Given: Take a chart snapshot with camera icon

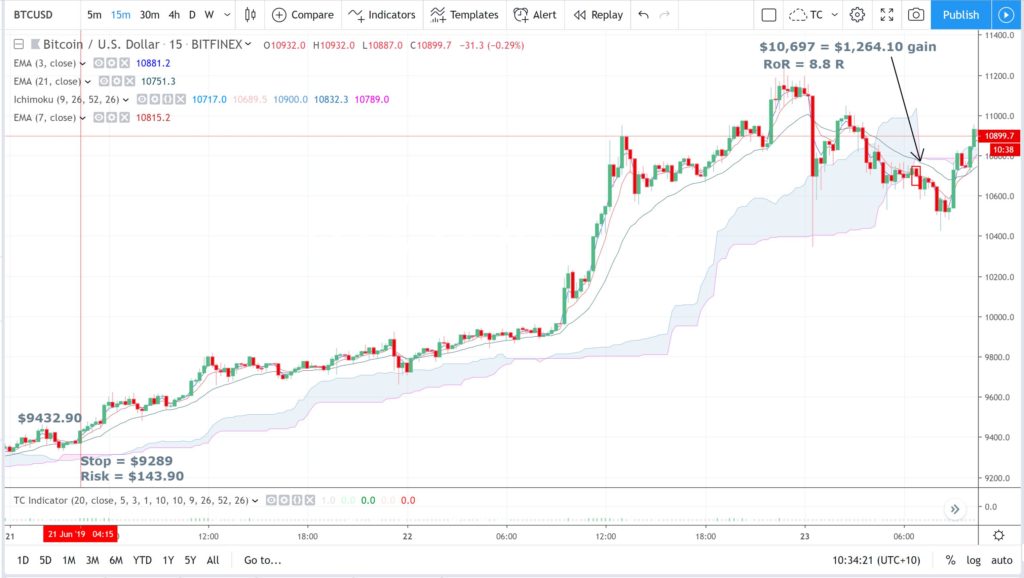Looking at the screenshot, I should click(x=916, y=14).
